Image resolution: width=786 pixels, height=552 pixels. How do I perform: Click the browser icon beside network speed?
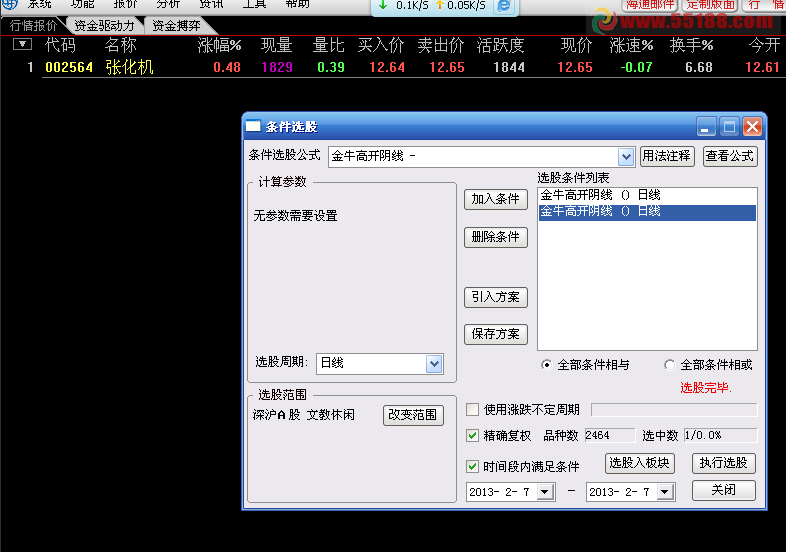[504, 6]
